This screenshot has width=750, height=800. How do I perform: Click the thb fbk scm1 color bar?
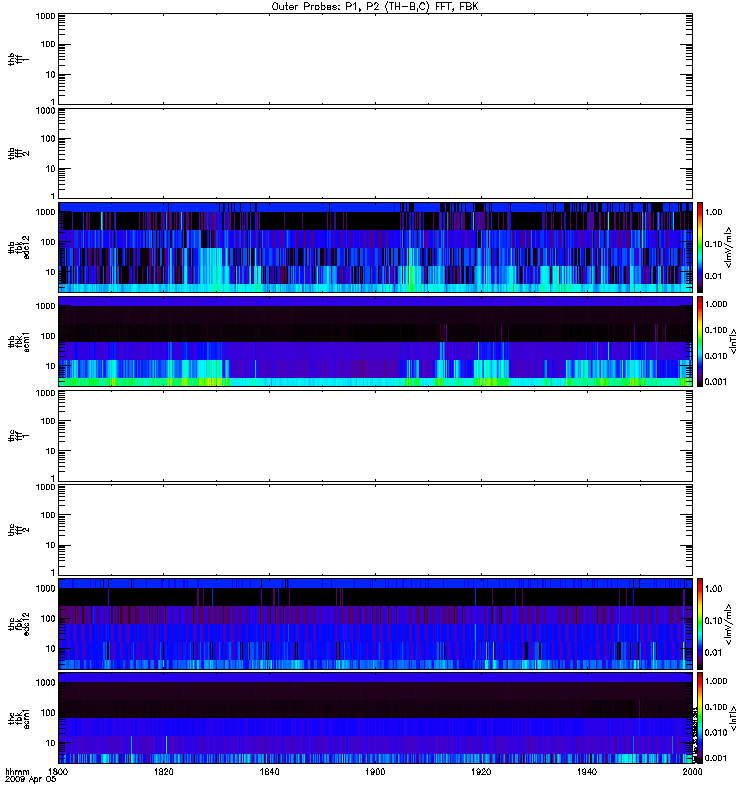click(699, 341)
